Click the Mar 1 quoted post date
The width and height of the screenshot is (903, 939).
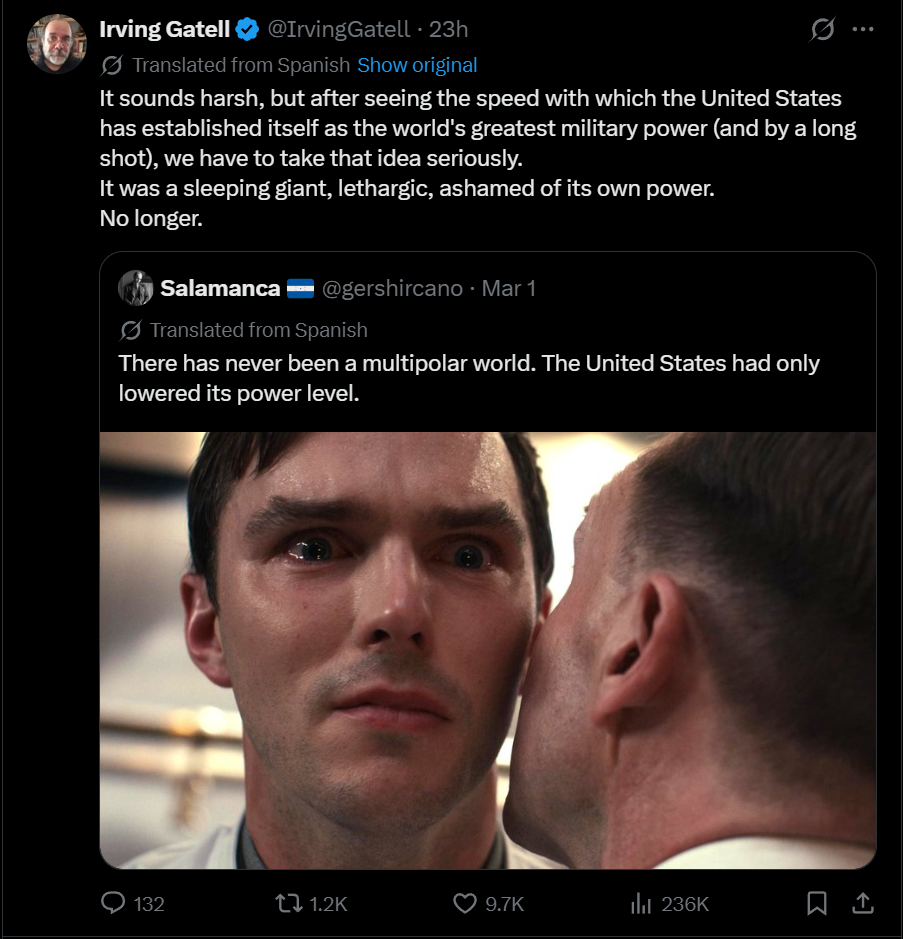point(509,288)
